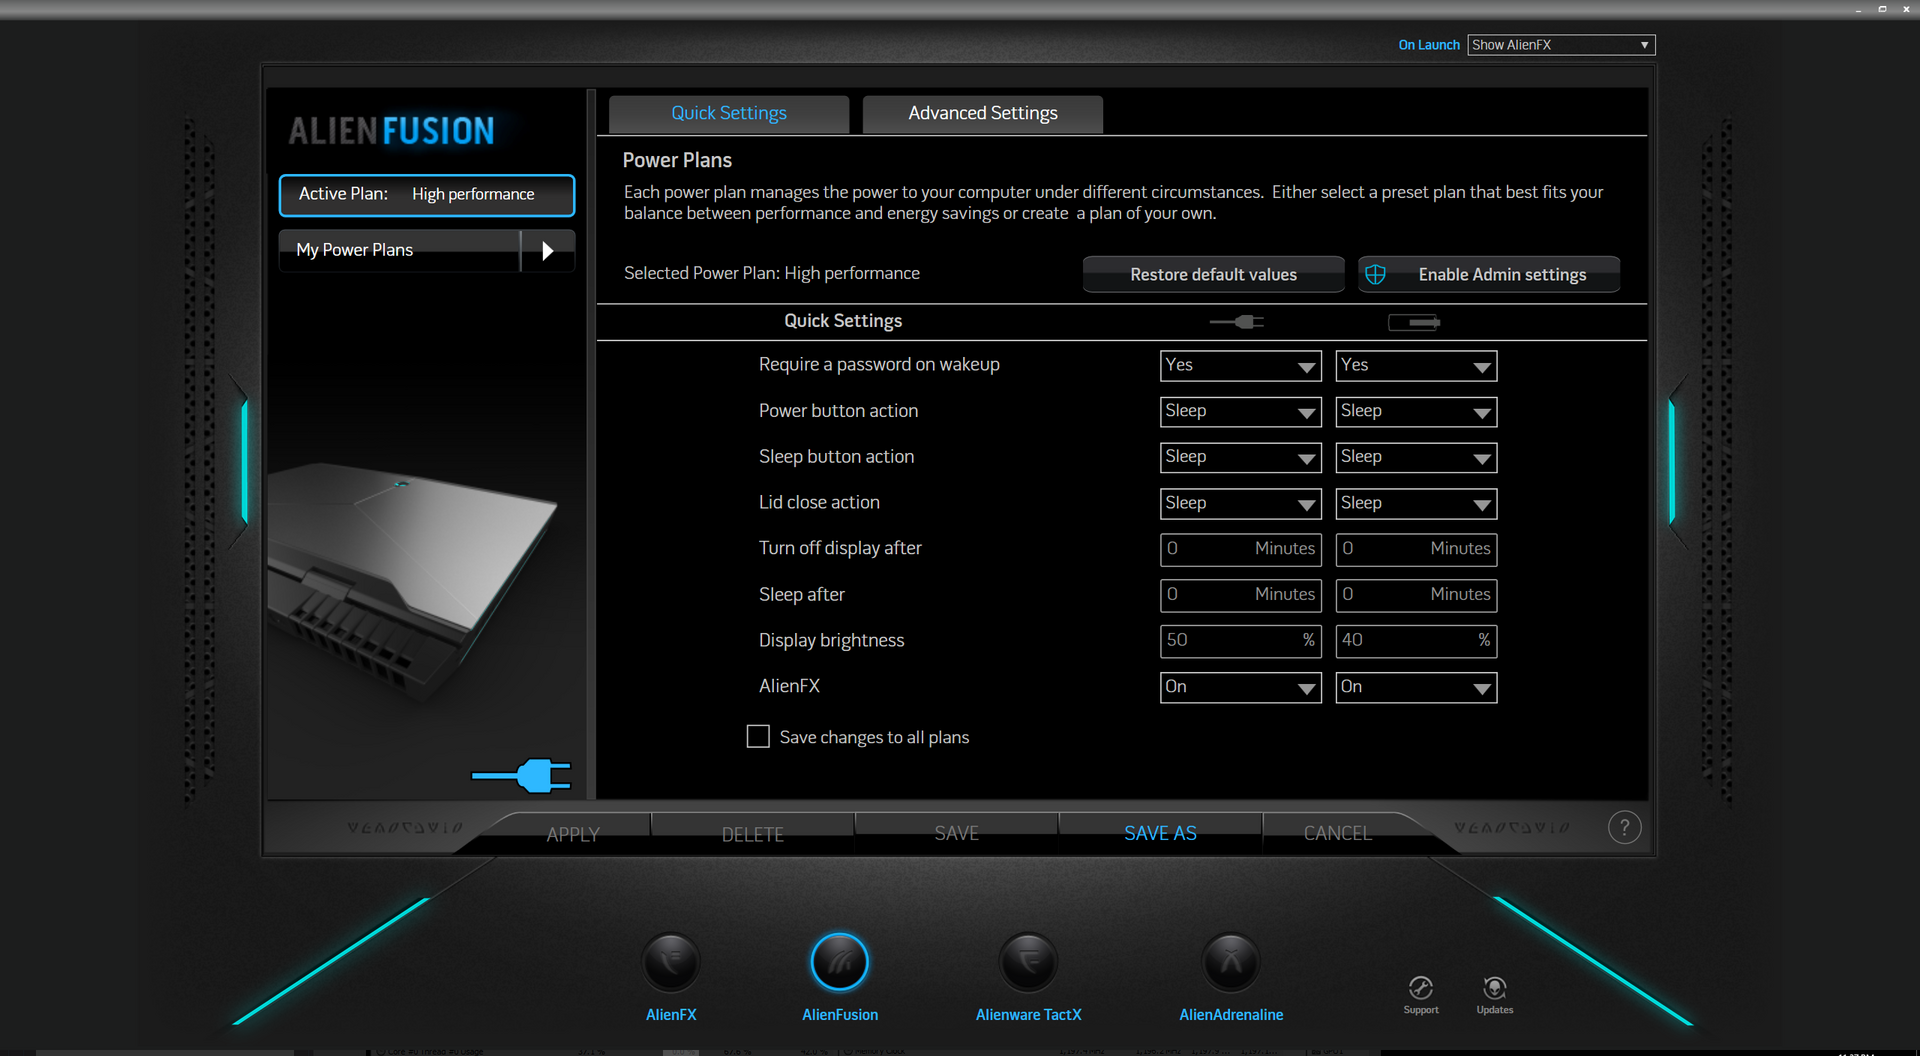Expand the My Power Plans arrow
Image resolution: width=1920 pixels, height=1056 pixels.
click(x=547, y=250)
